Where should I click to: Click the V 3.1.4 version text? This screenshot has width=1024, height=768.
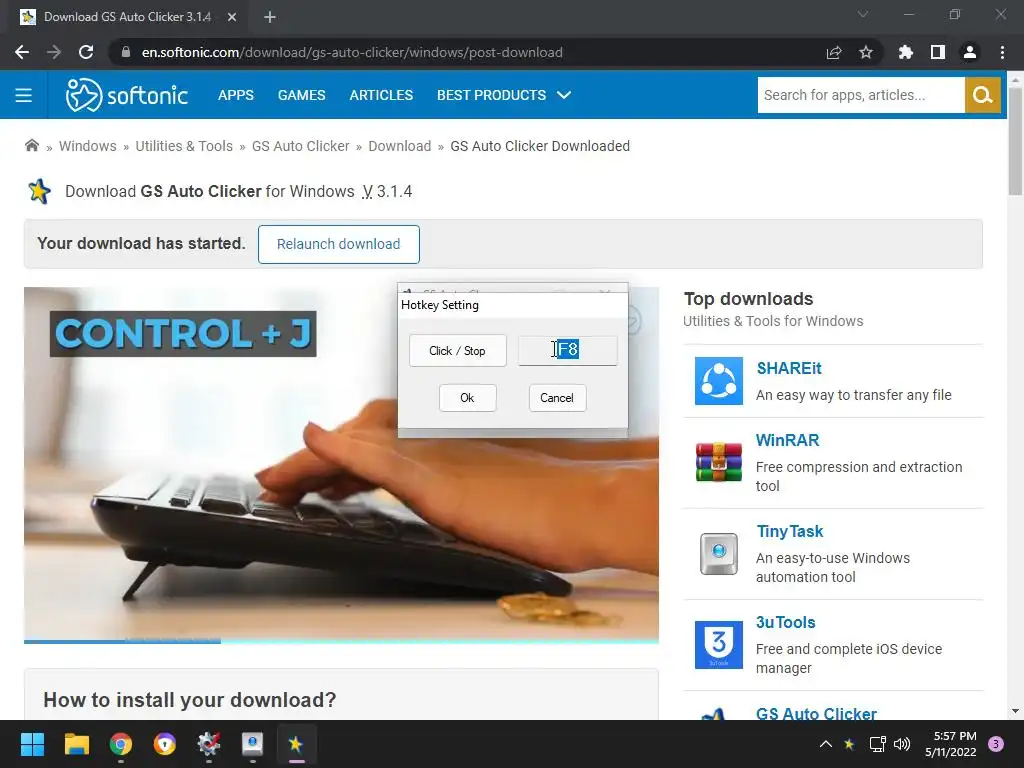[387, 191]
